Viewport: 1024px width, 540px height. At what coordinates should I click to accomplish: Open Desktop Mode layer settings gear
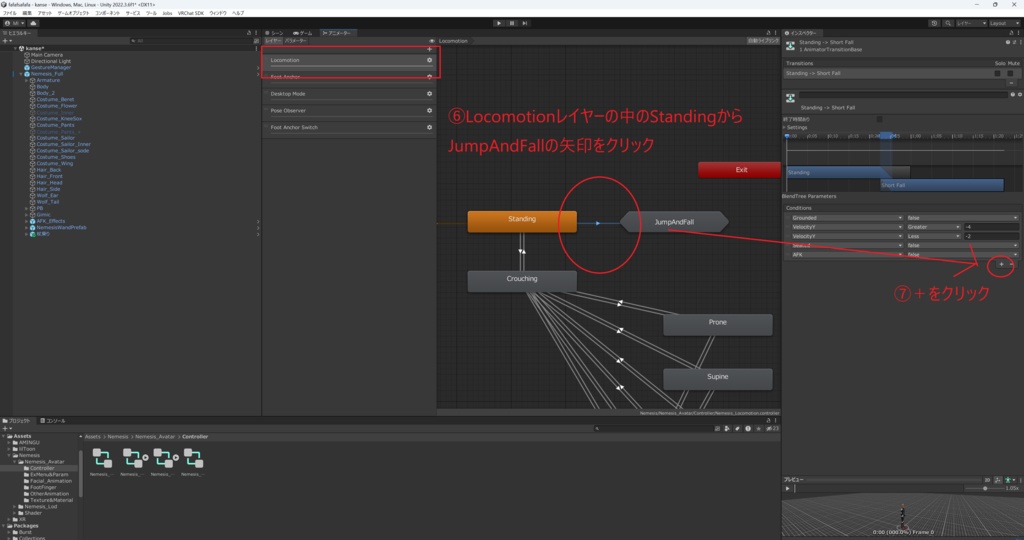pos(429,93)
